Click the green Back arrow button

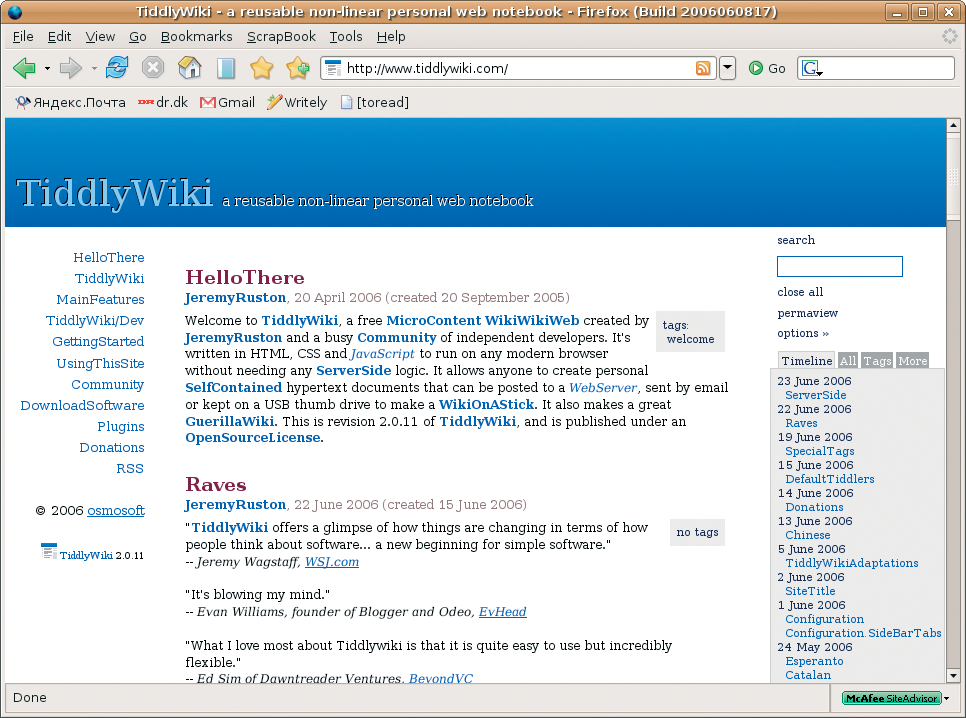click(25, 68)
